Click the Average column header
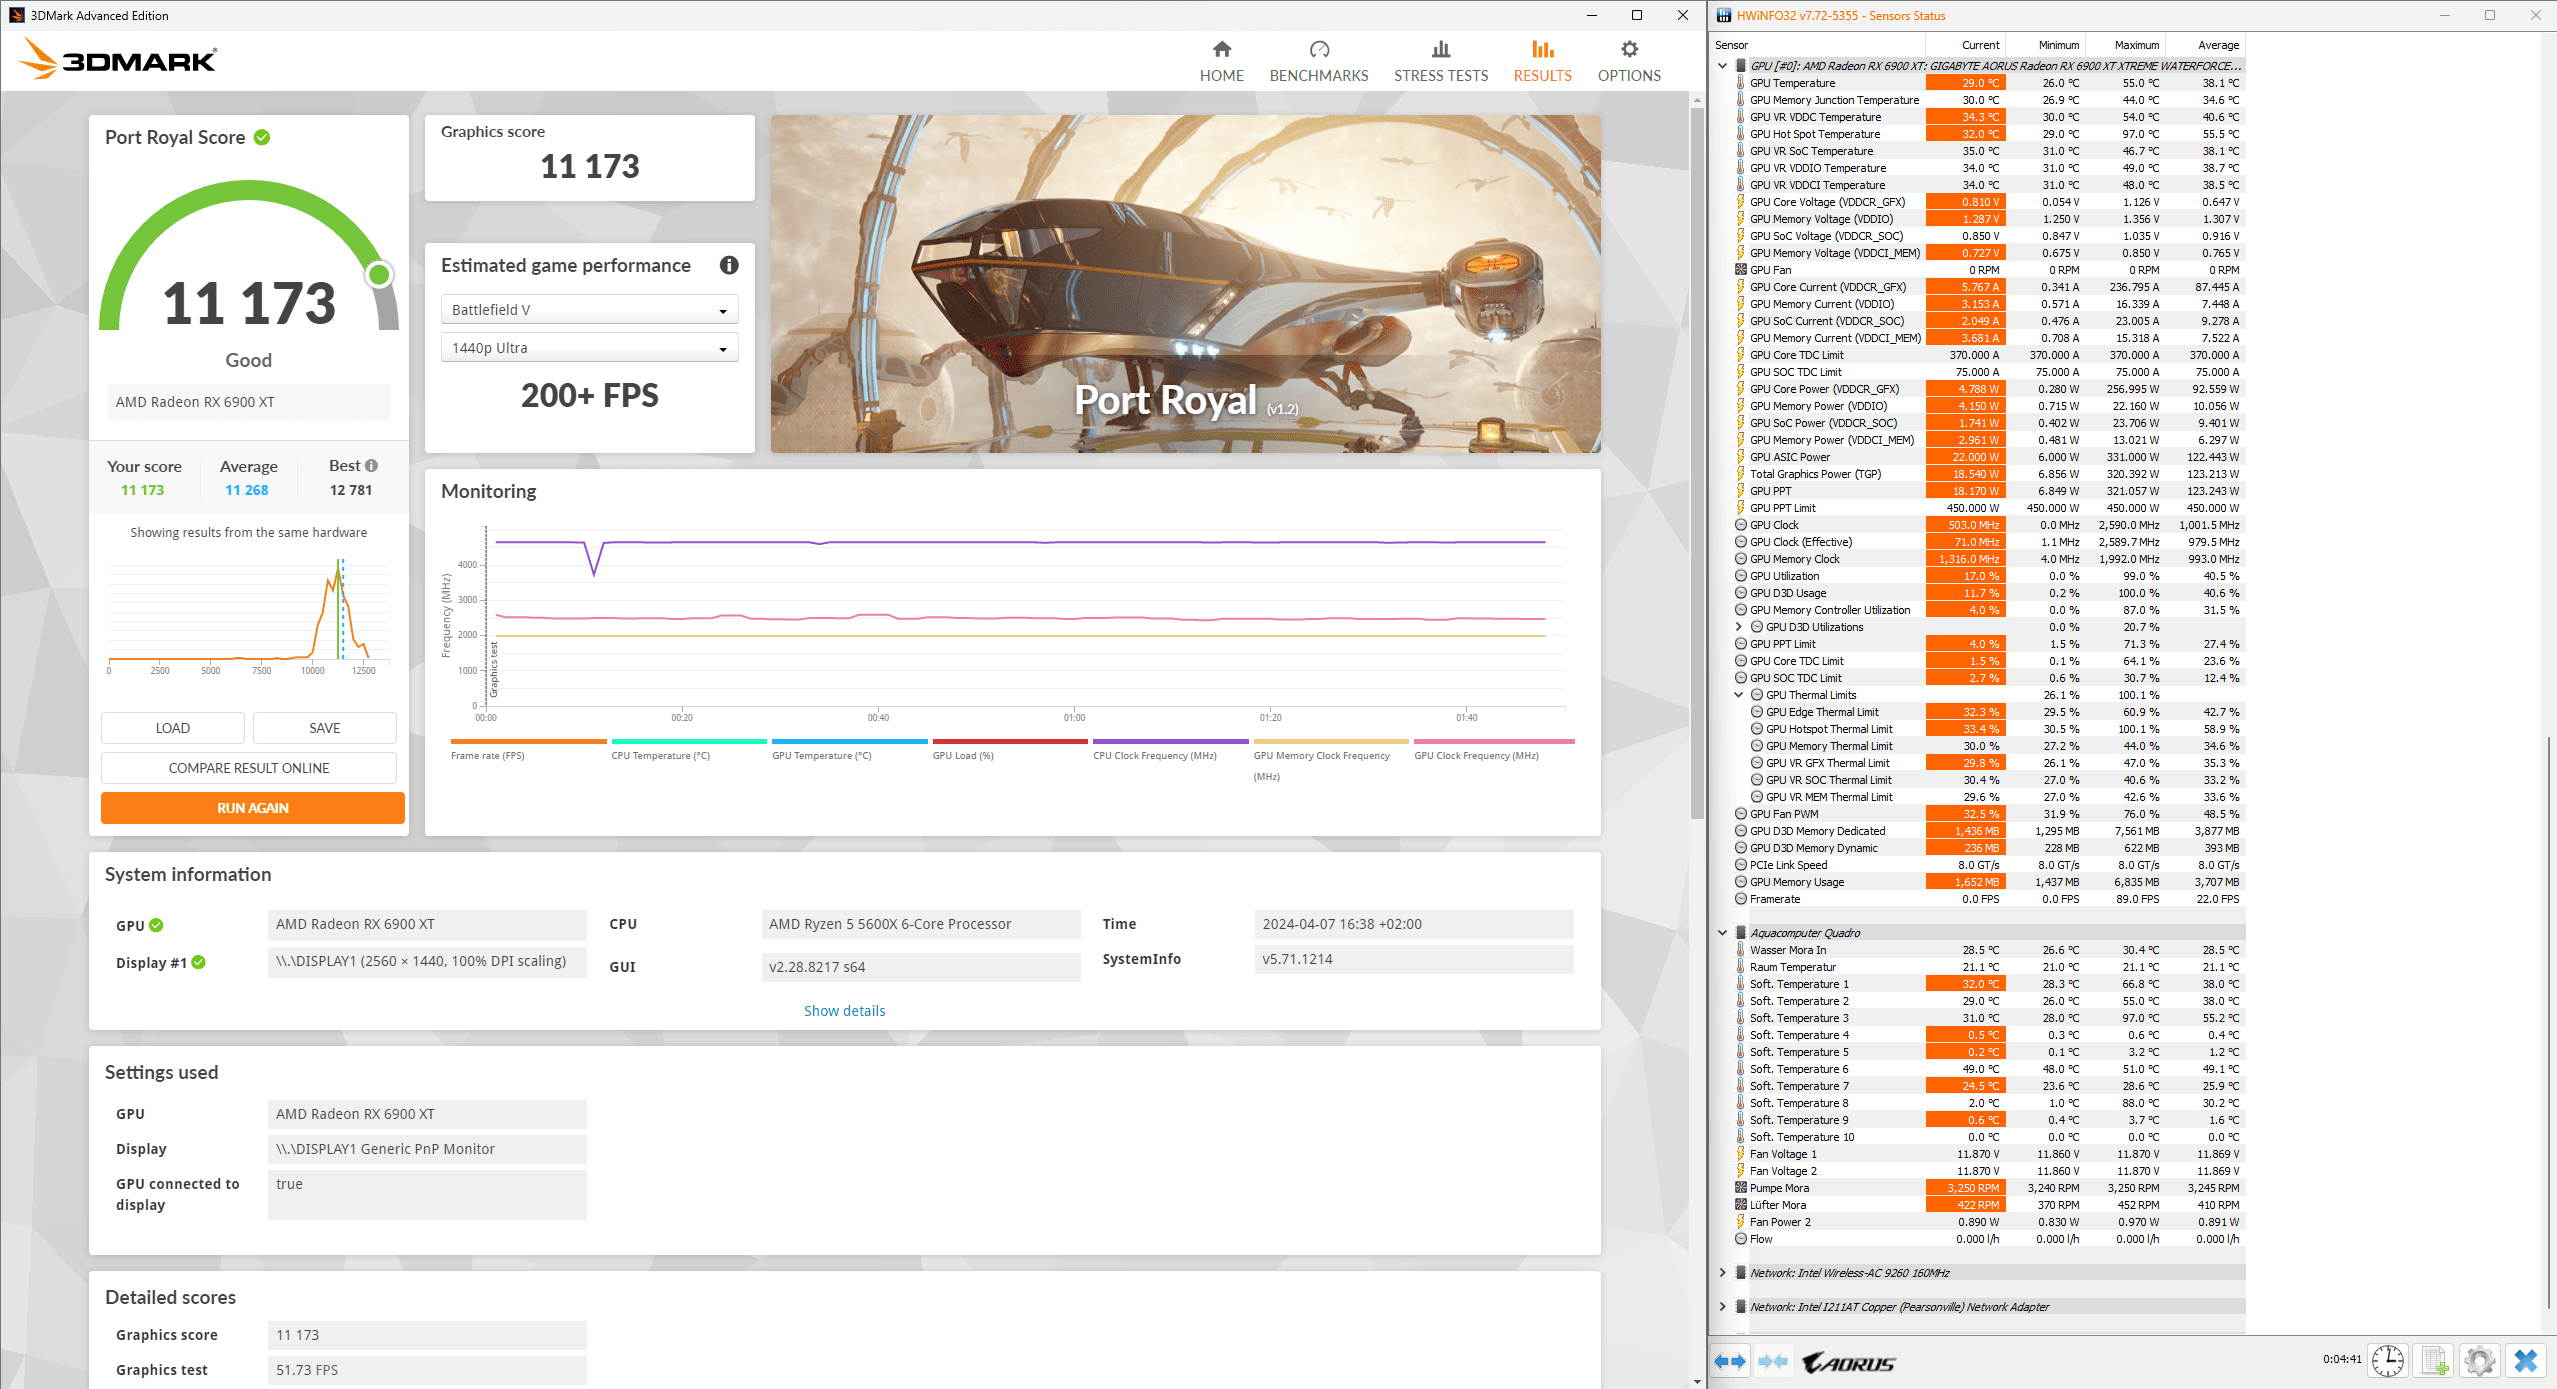Screen dimensions: 2557x1389 point(2205,45)
